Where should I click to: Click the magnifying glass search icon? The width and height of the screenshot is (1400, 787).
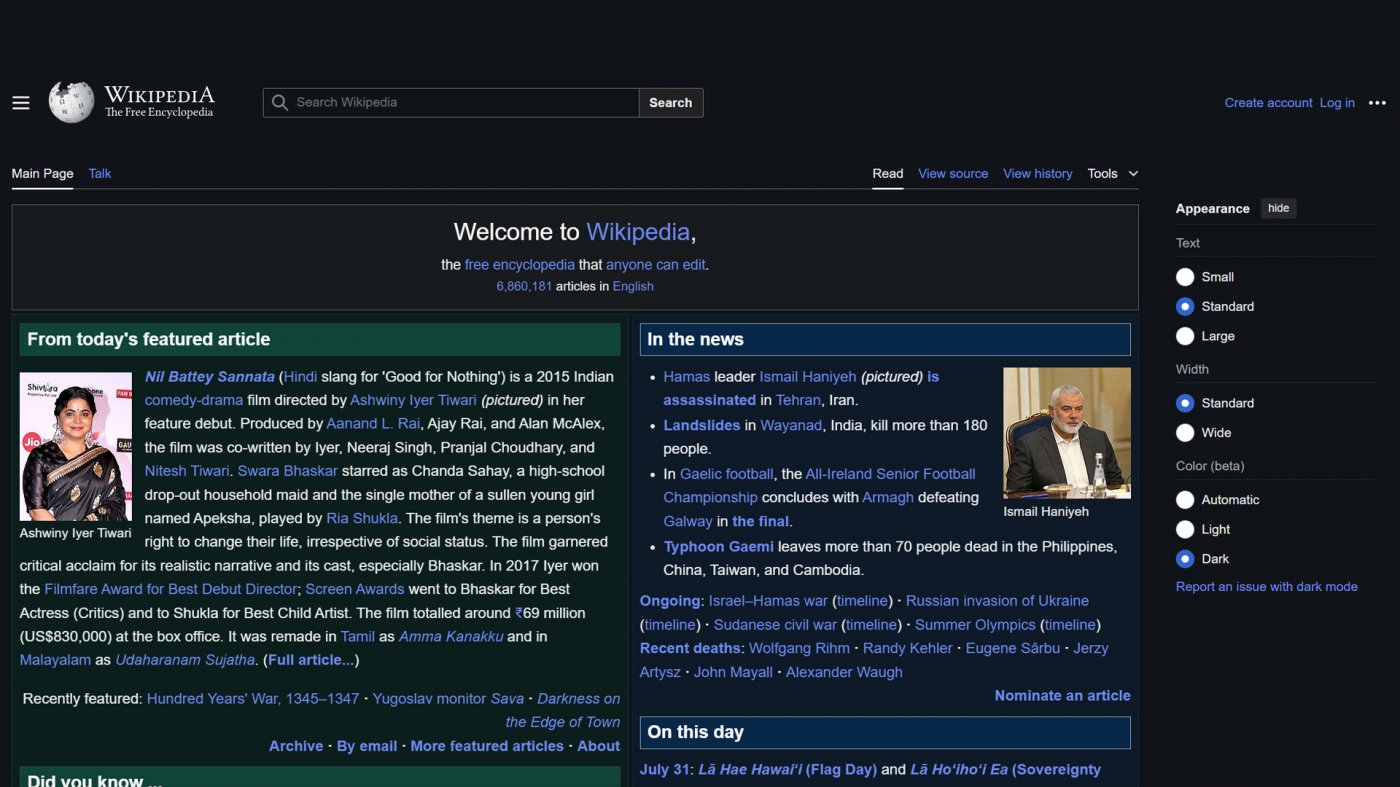click(x=279, y=102)
